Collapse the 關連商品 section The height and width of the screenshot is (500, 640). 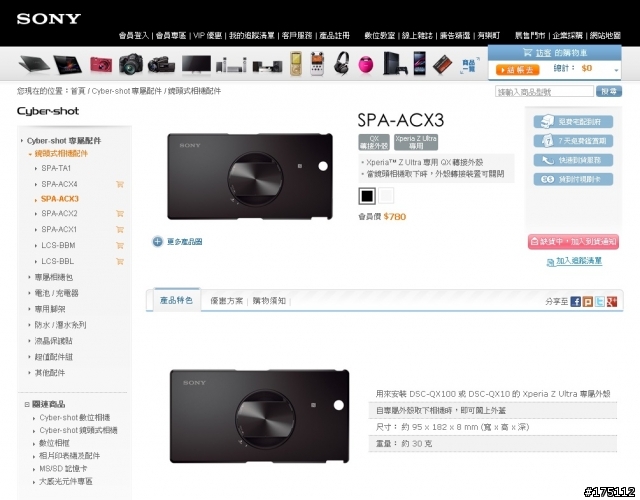tap(27, 404)
